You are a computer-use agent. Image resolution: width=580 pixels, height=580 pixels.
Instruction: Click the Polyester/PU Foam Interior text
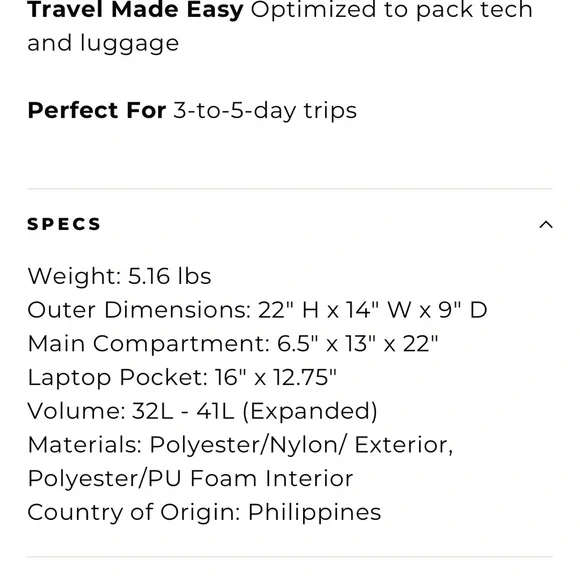tap(190, 478)
